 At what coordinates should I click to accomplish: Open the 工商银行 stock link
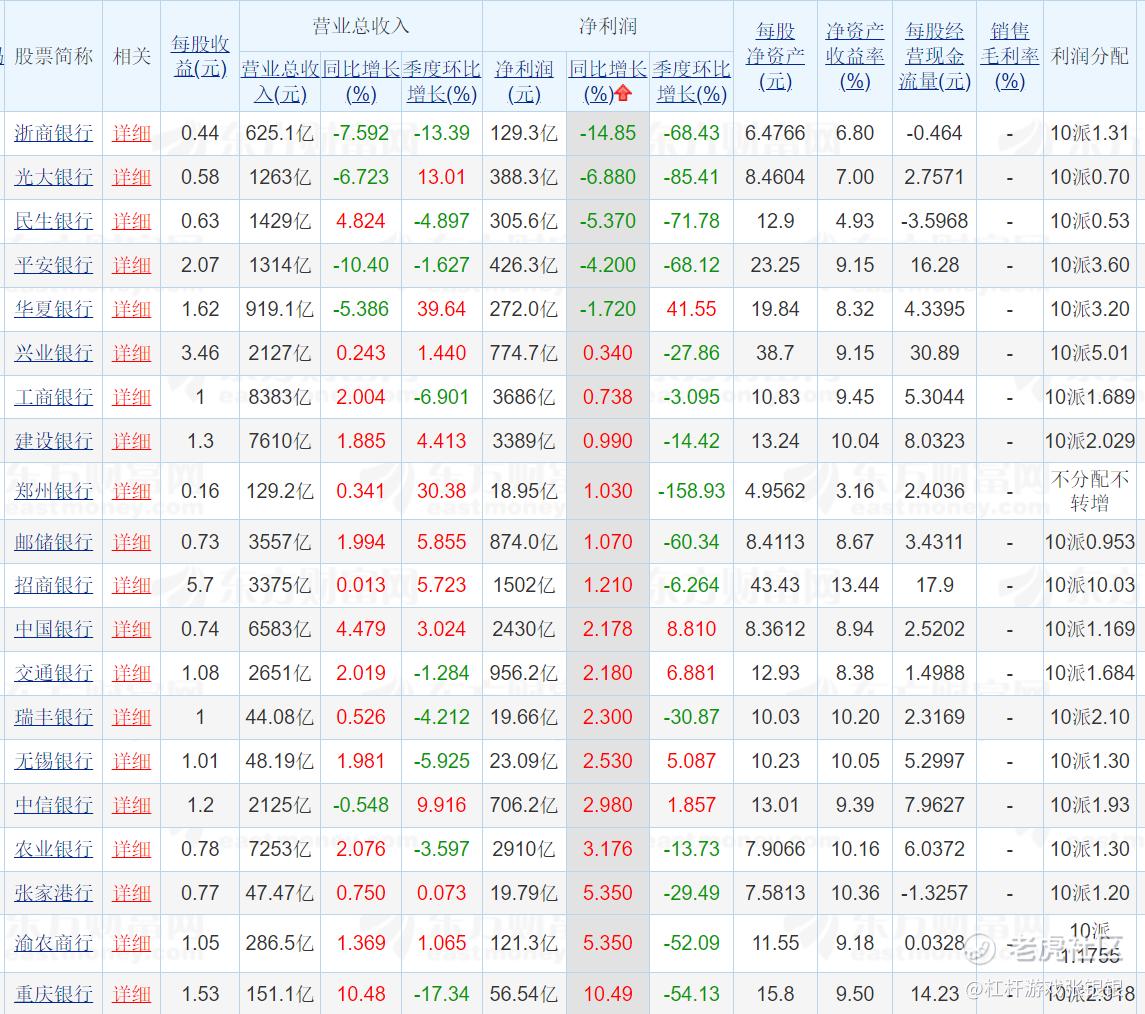point(53,397)
